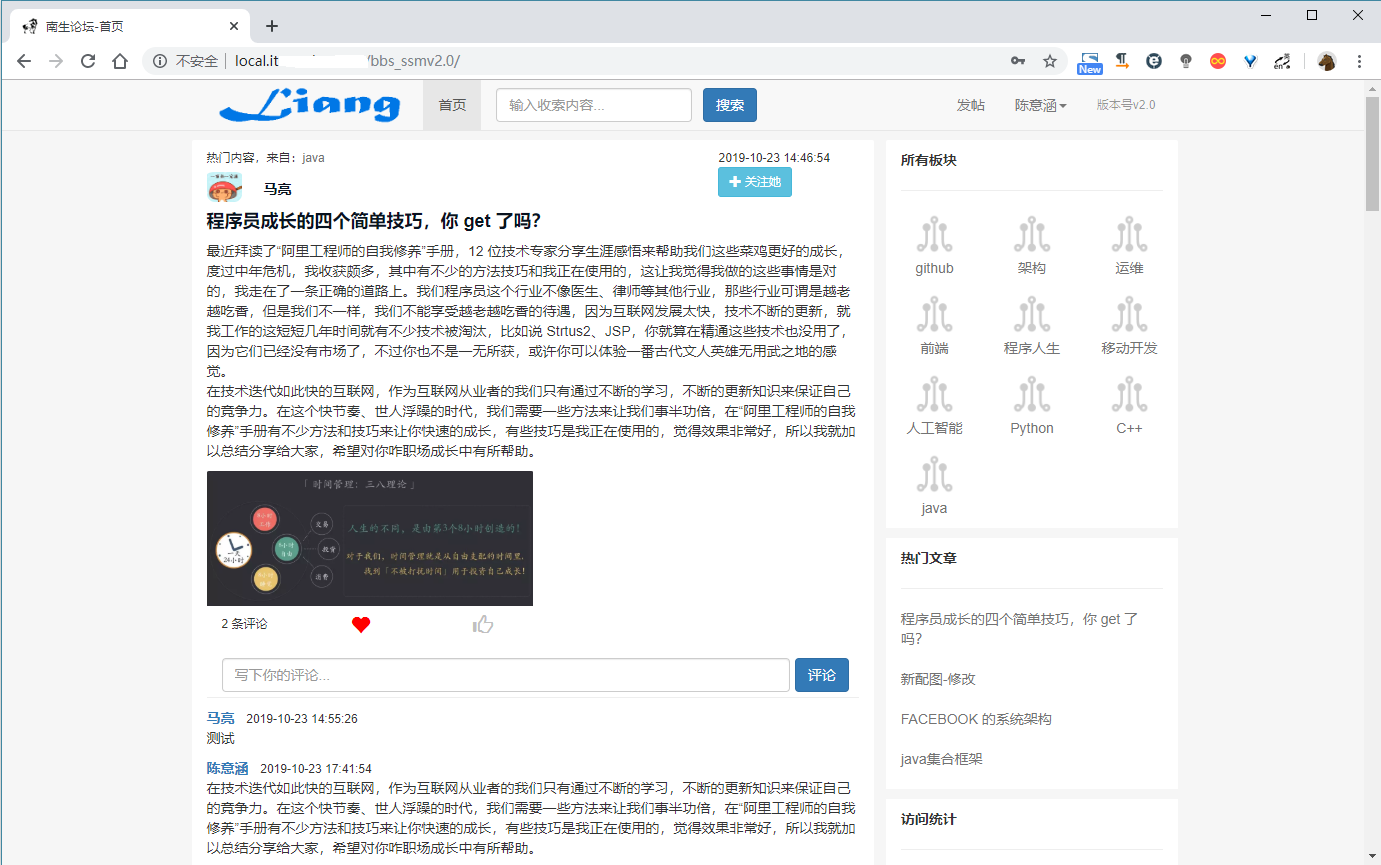Click the 所有板块 section heading
The height and width of the screenshot is (865, 1381).
pyautogui.click(x=929, y=160)
